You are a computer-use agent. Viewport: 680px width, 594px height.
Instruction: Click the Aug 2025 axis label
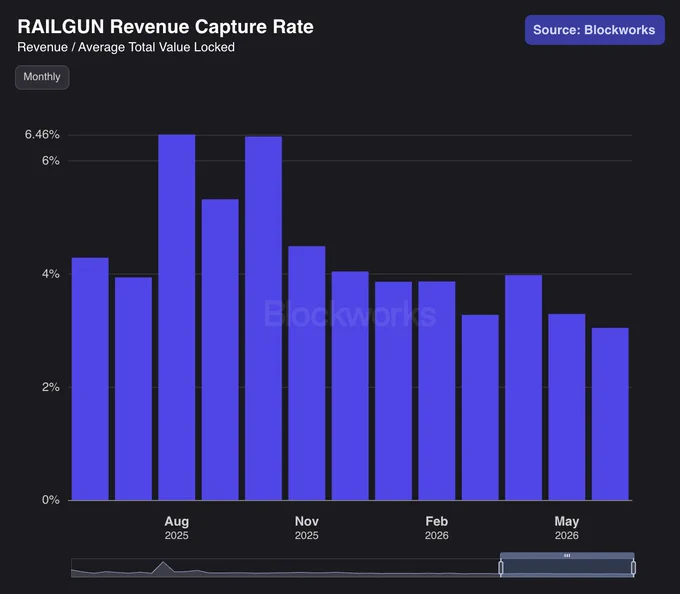pyautogui.click(x=177, y=528)
